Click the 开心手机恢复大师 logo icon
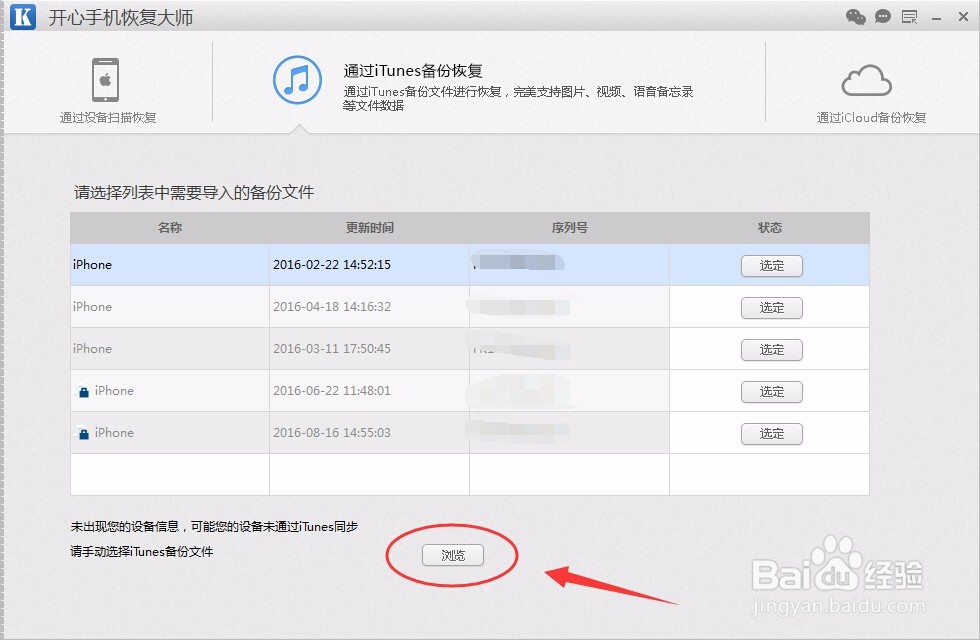 (x=21, y=16)
